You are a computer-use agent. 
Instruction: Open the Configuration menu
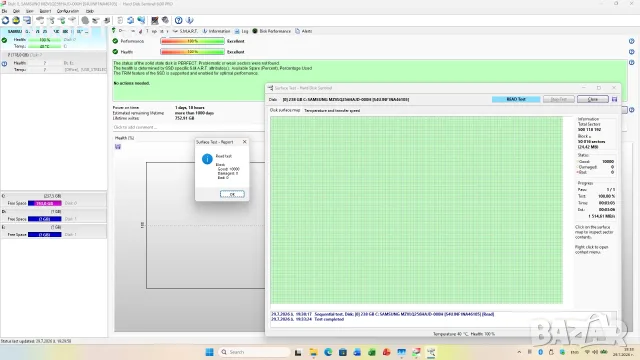point(68,11)
